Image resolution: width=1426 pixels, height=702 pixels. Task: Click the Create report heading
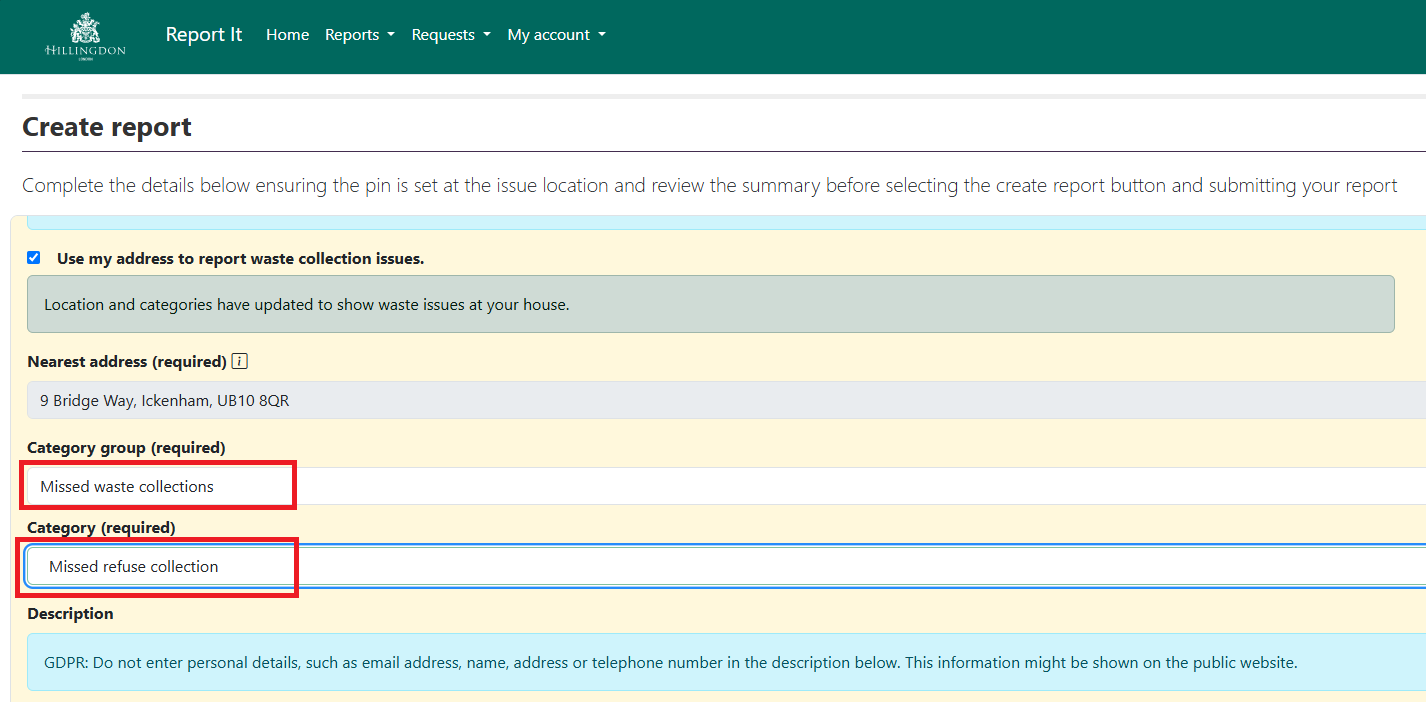click(x=107, y=127)
